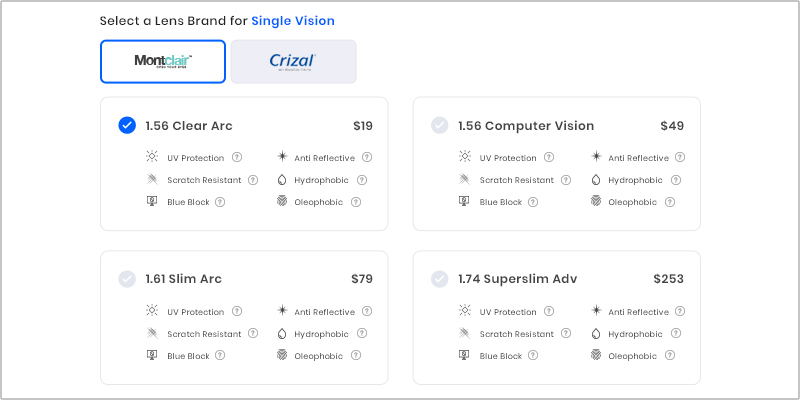
Task: Show Scratch Resistant help in 1.74 Superslim Adv
Action: coord(566,333)
